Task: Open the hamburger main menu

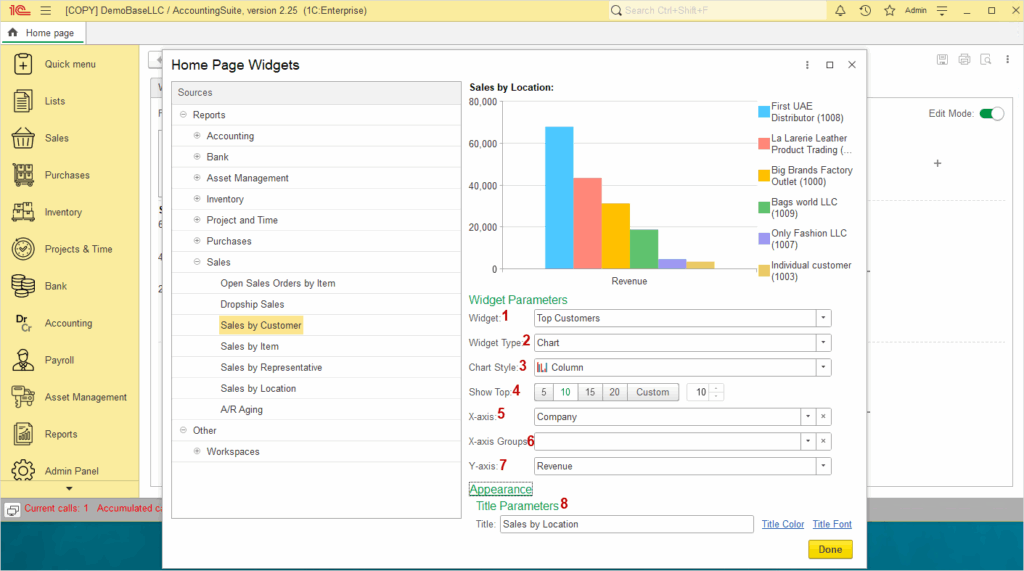Action: pos(46,10)
